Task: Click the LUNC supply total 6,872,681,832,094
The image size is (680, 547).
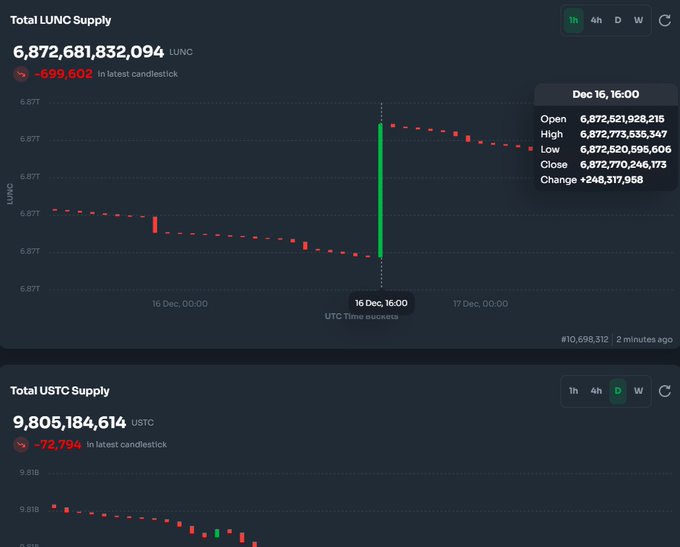Action: pyautogui.click(x=88, y=52)
